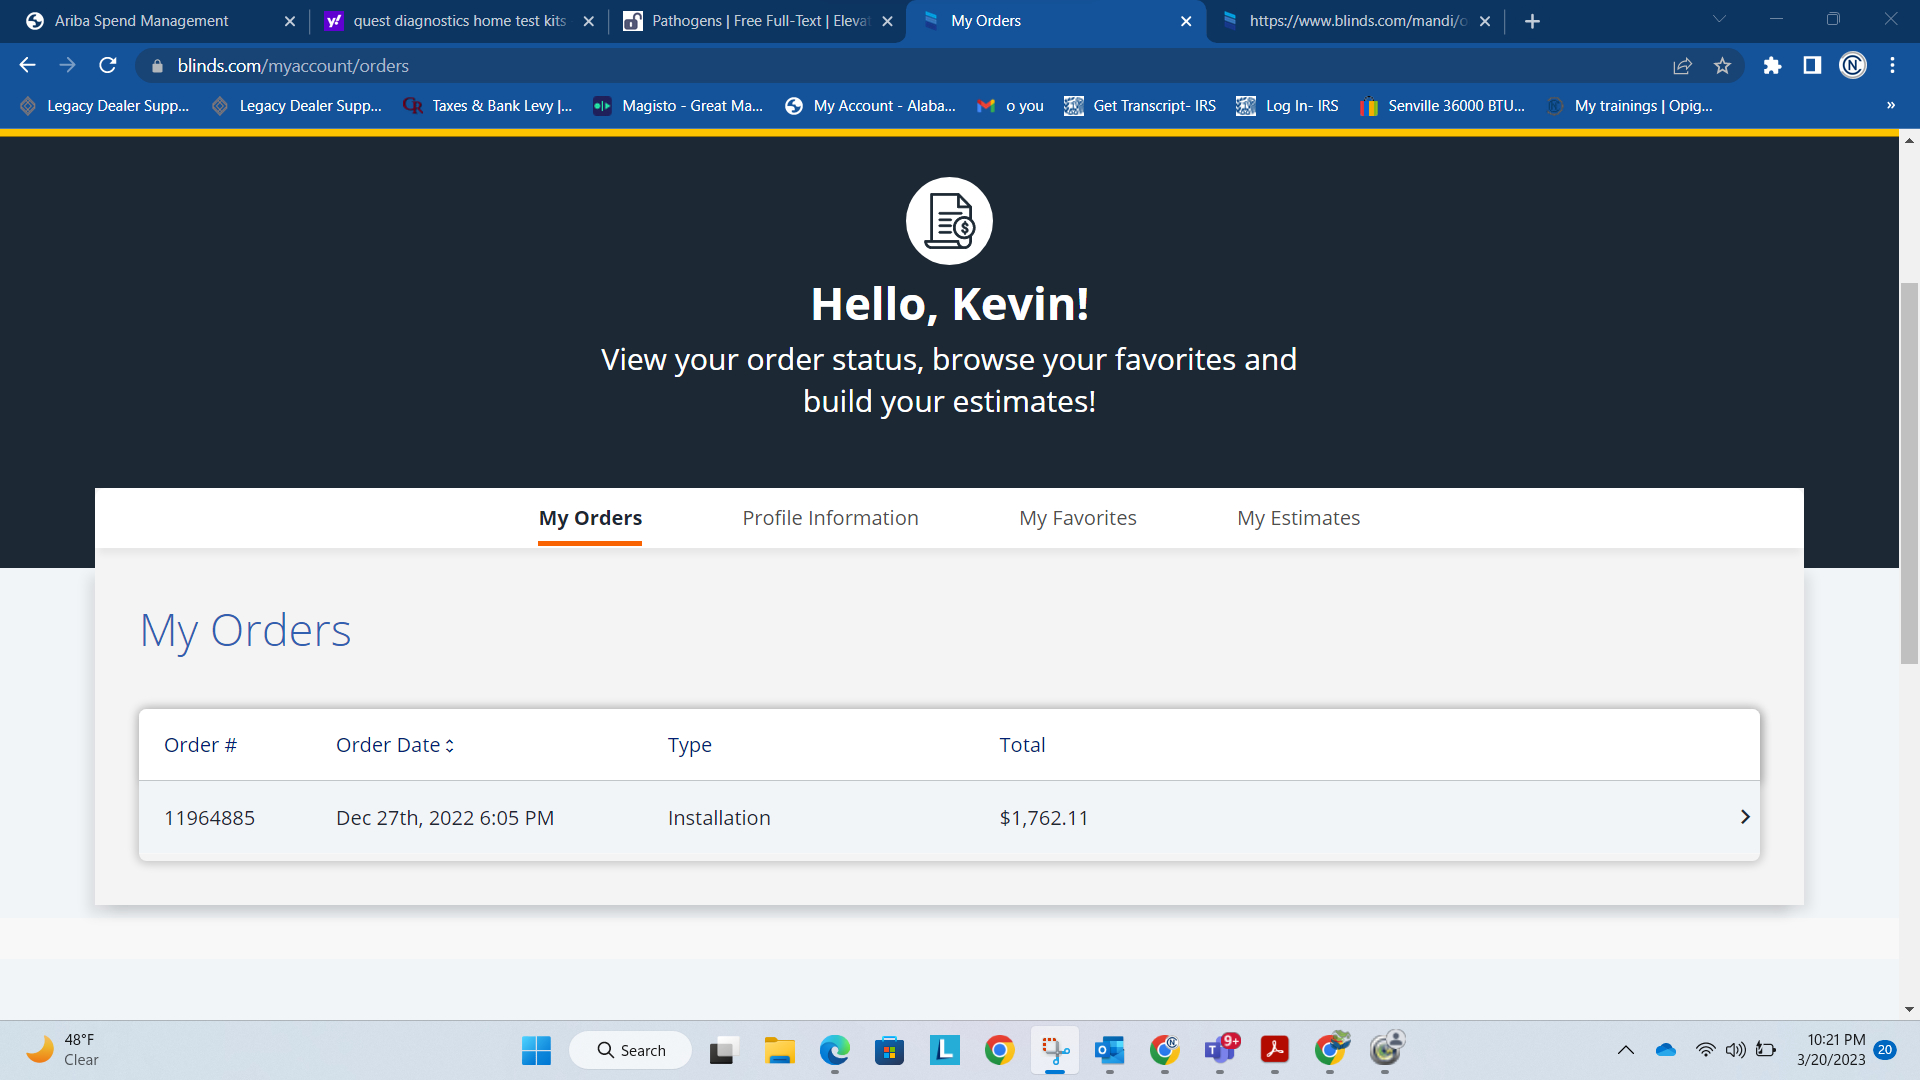Open the Pathogens | Free Full-Text browser tab
Image resolution: width=1920 pixels, height=1080 pixels.
[x=750, y=20]
